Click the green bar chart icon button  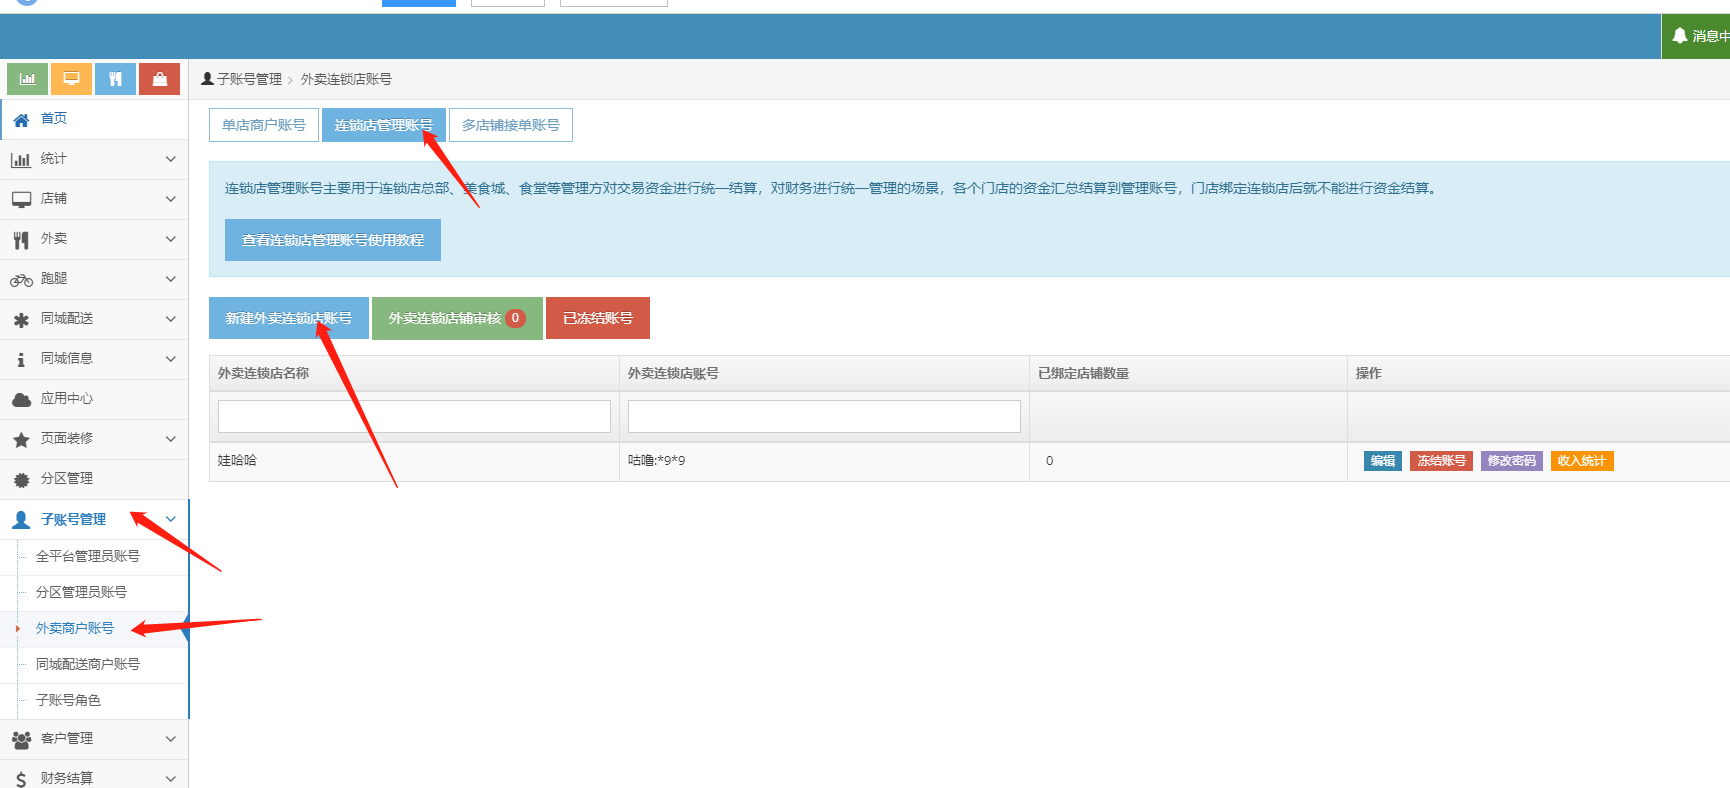[x=28, y=79]
